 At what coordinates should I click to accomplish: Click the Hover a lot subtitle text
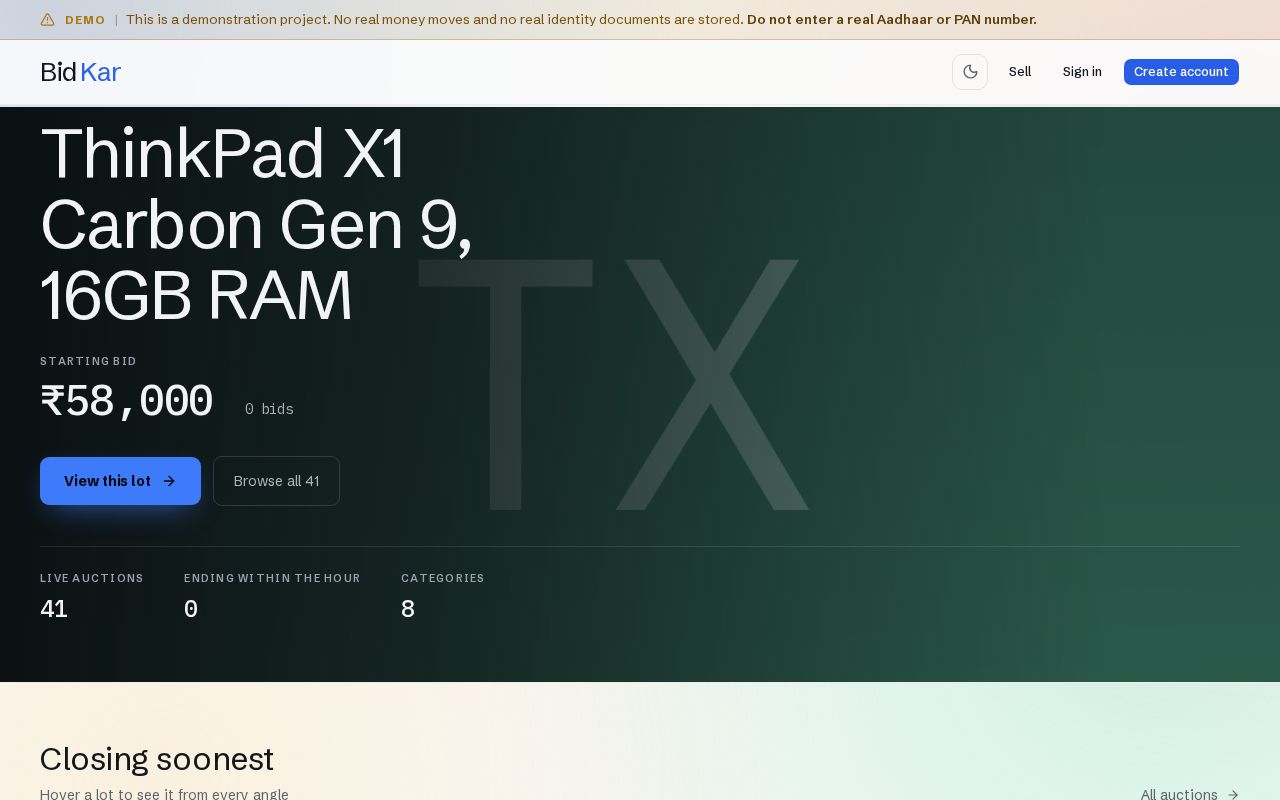(164, 794)
